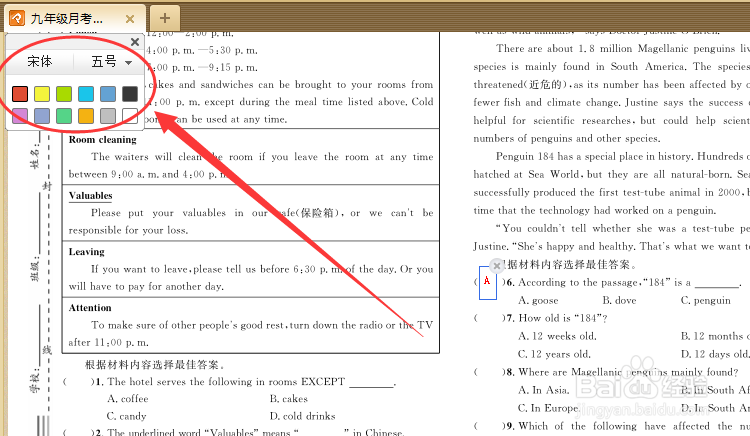Click answer option 'C. penguin'
Image resolution: width=750 pixels, height=436 pixels.
coord(706,300)
